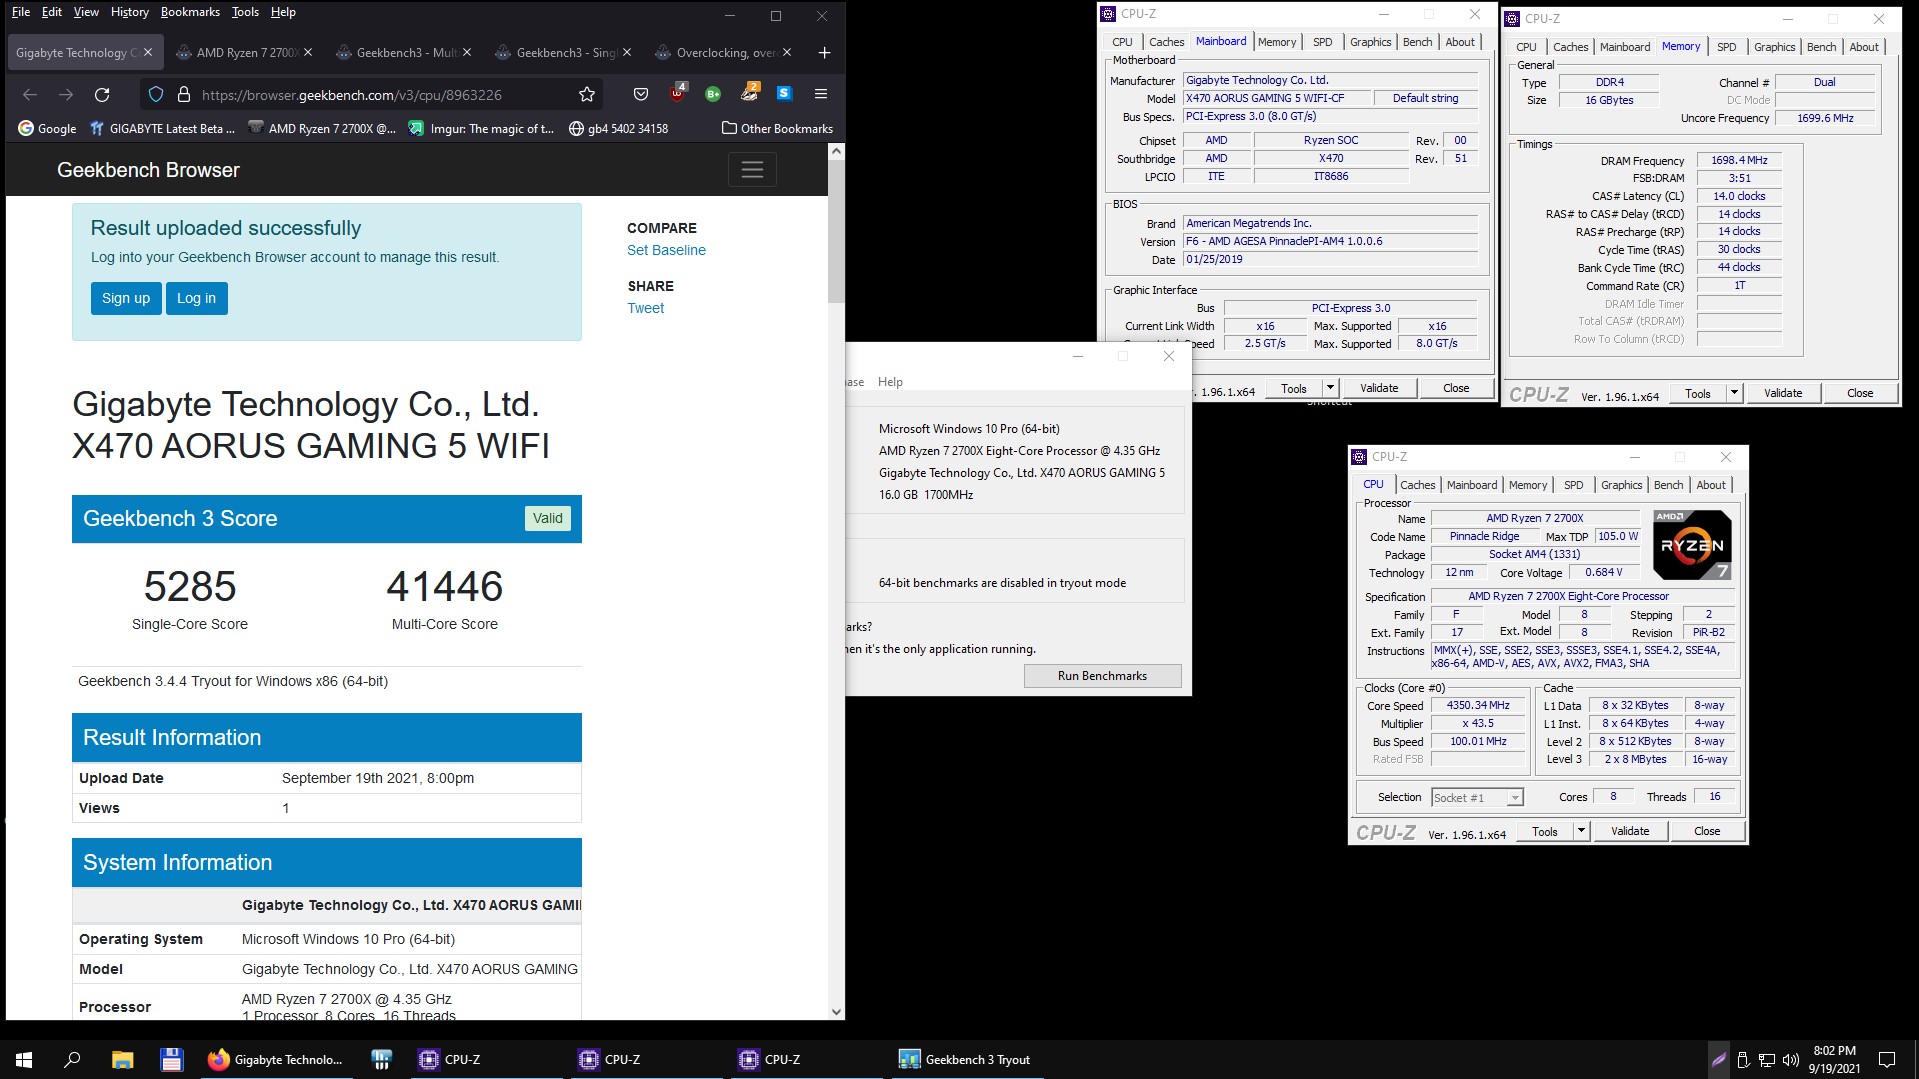Click the taskbar clock showing 8:02 PM

coord(1834,1060)
